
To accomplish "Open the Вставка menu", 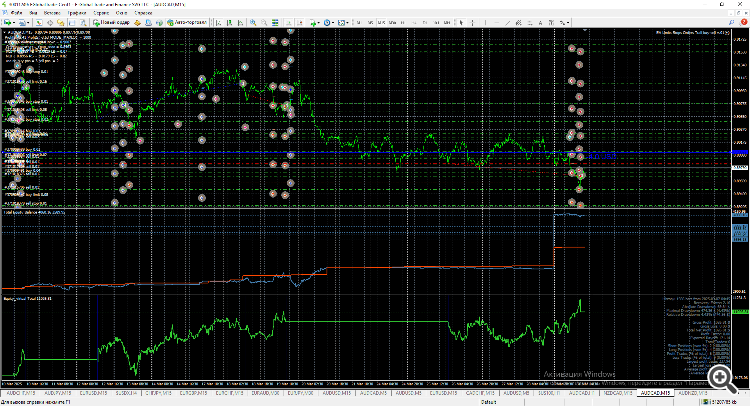I will tap(52, 13).
